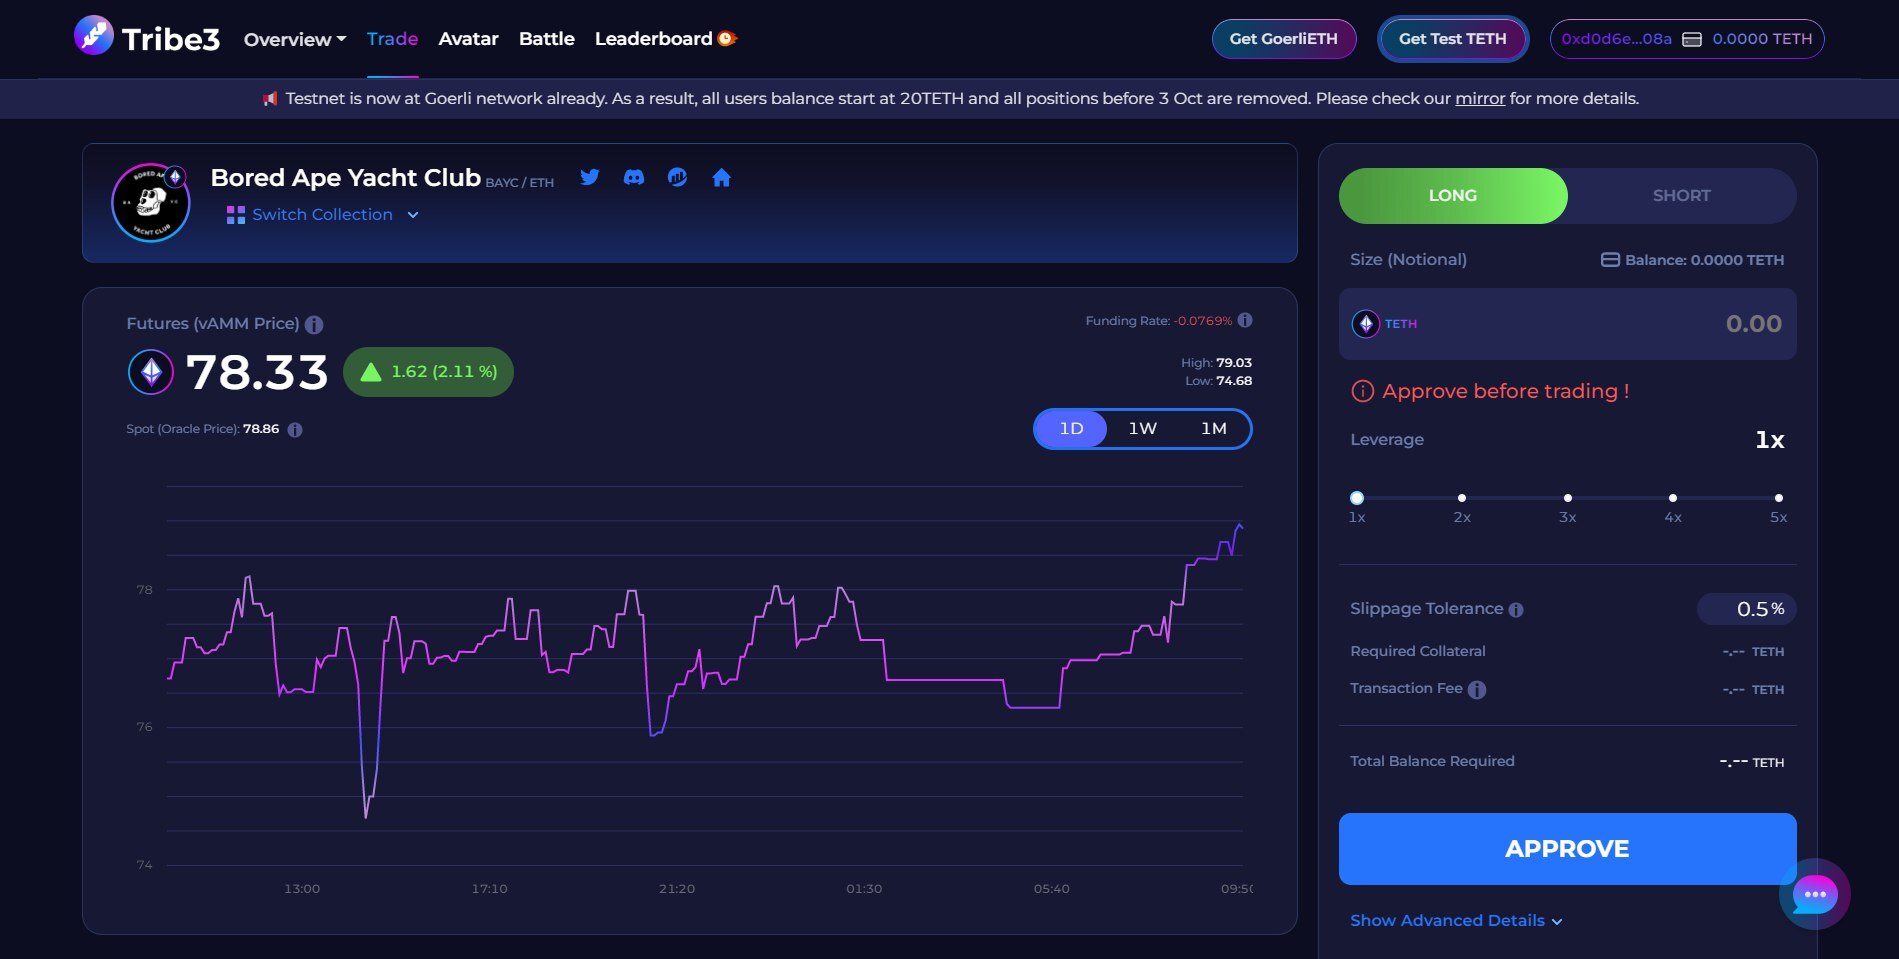The image size is (1899, 959).
Task: Open the mirror link in banner
Action: 1480,98
